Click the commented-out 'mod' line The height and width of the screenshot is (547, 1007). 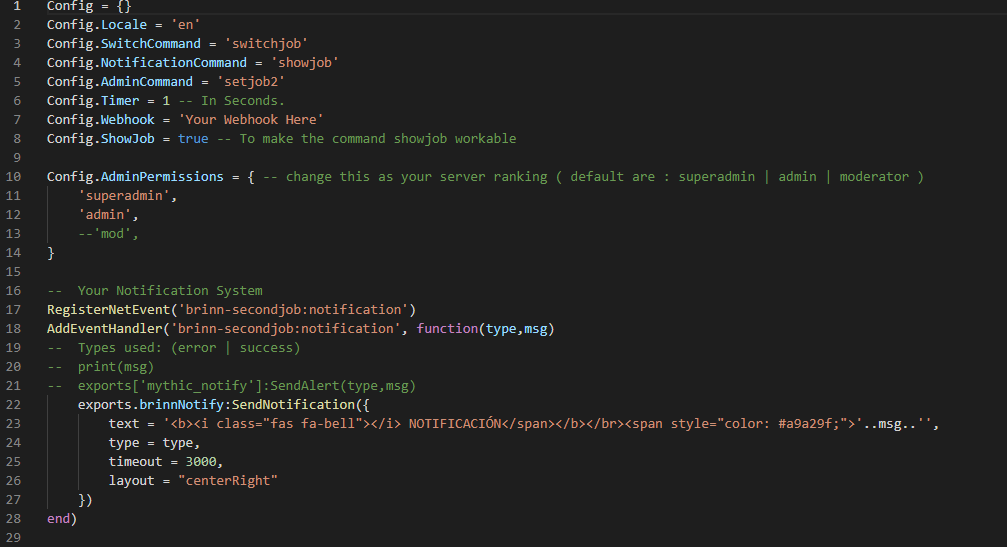coord(109,234)
